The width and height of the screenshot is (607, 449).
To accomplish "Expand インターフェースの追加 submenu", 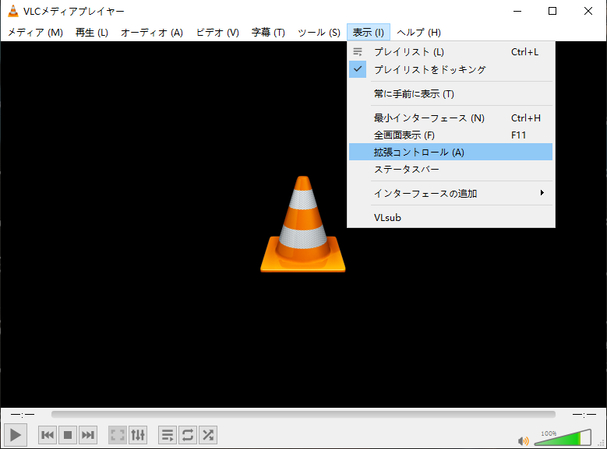I will (451, 193).
